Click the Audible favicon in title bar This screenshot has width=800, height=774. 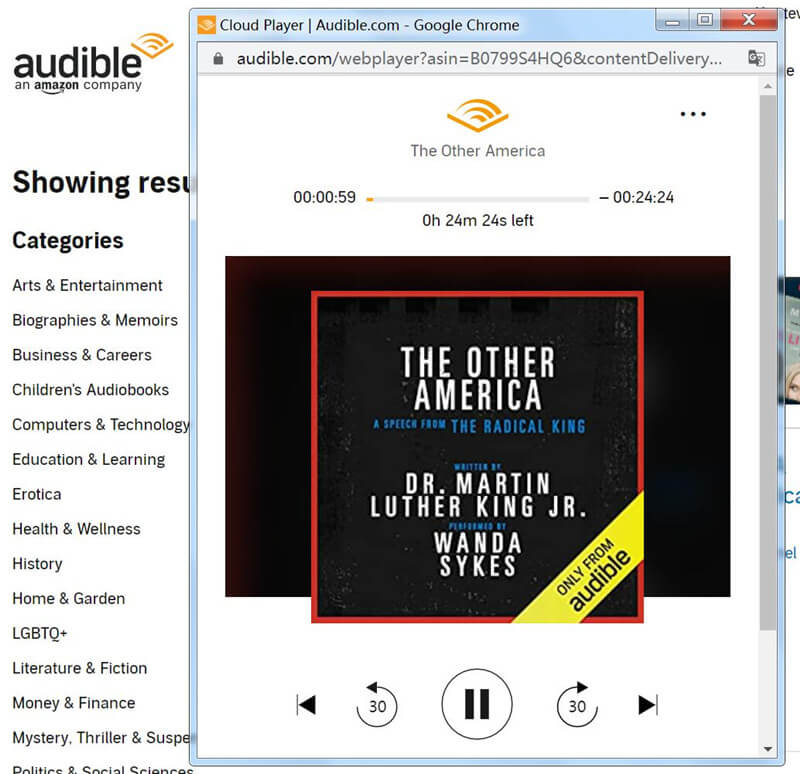click(207, 24)
